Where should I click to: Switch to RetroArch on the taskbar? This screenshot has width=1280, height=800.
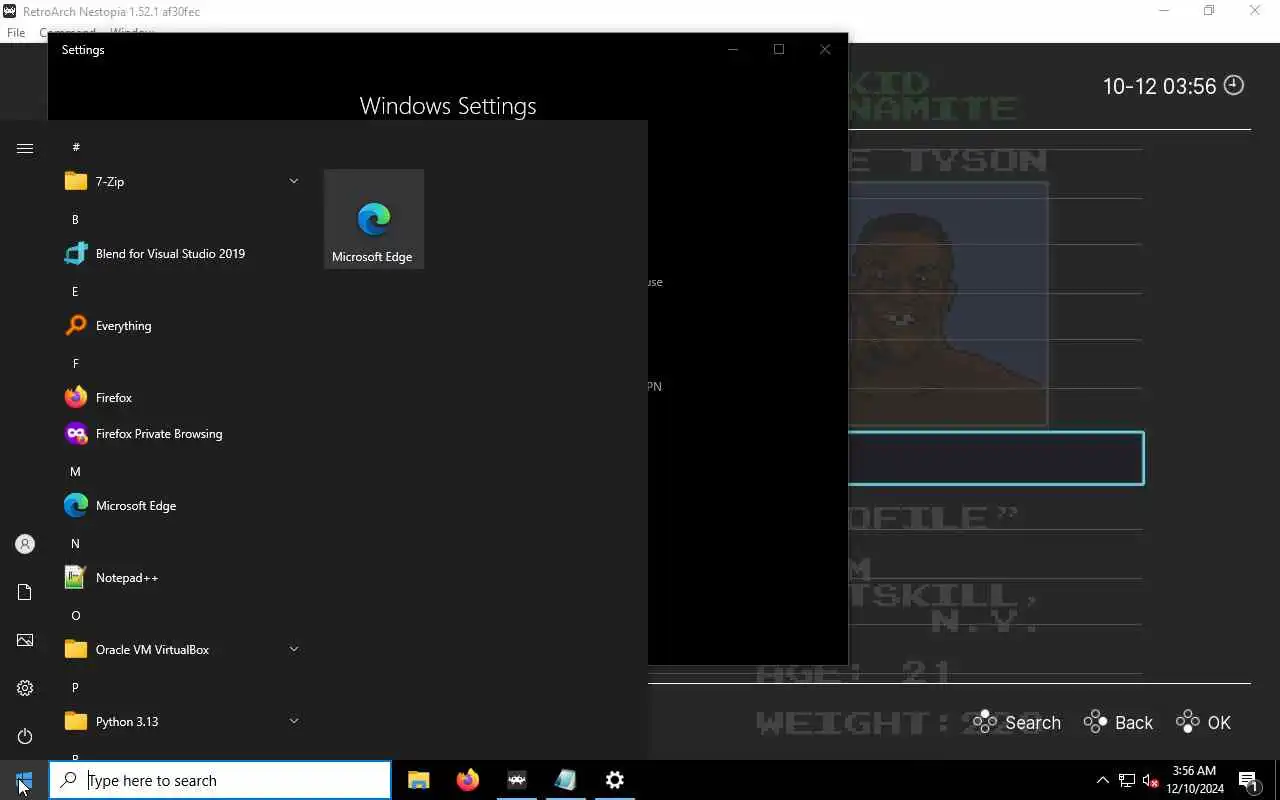[x=517, y=780]
